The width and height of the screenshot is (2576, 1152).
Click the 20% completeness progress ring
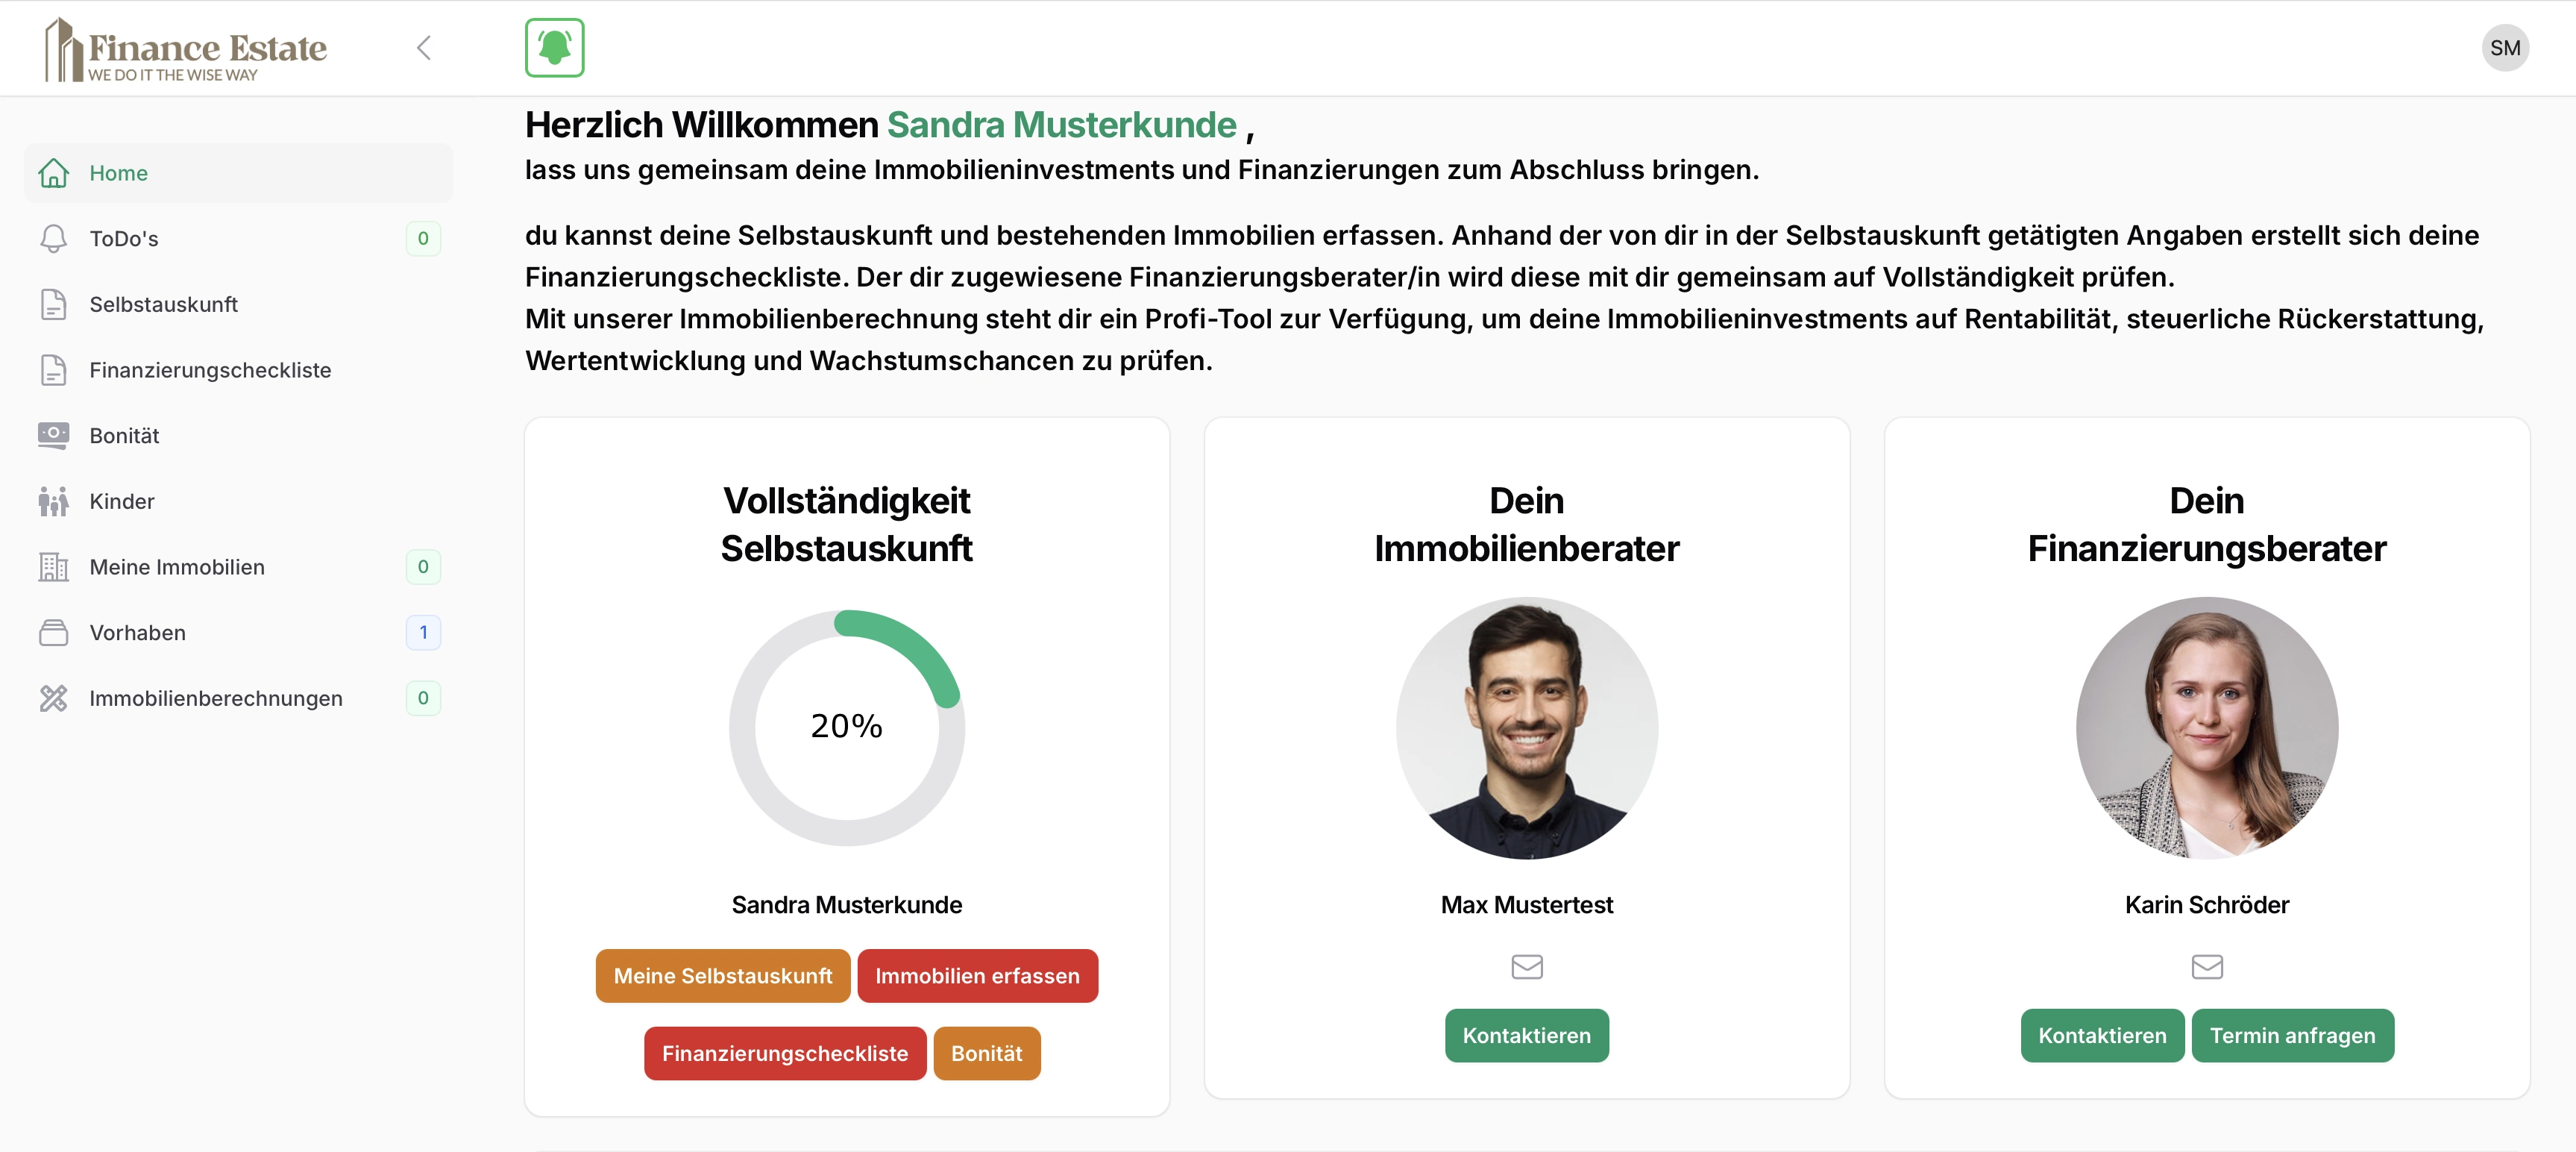(x=846, y=728)
